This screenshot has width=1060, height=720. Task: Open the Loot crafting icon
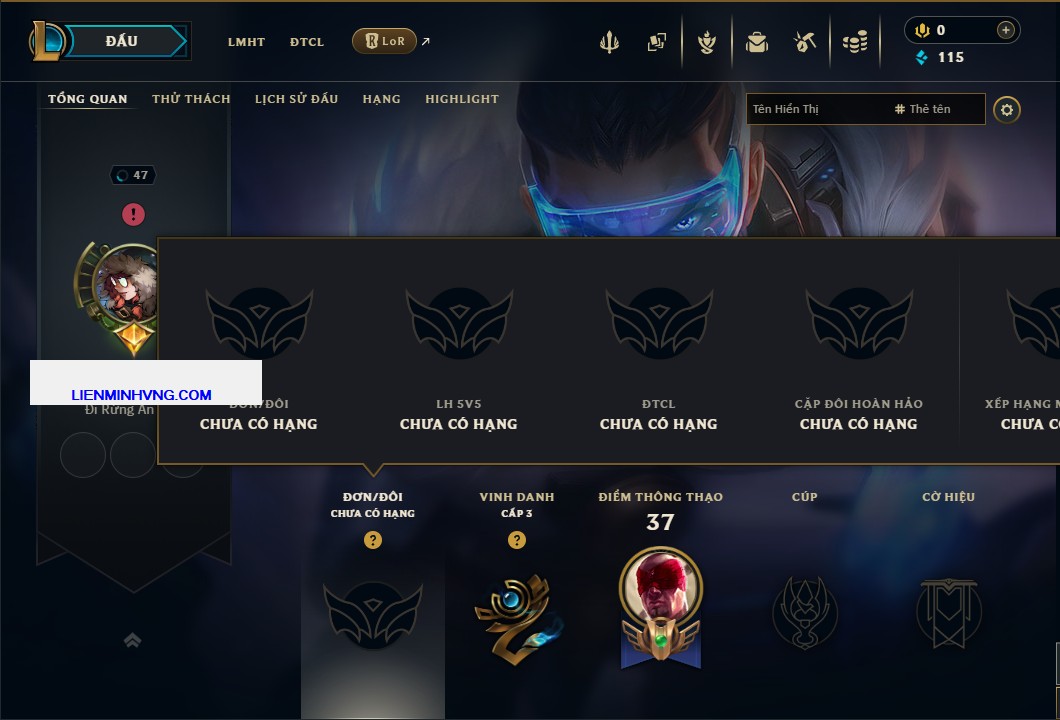click(x=707, y=42)
